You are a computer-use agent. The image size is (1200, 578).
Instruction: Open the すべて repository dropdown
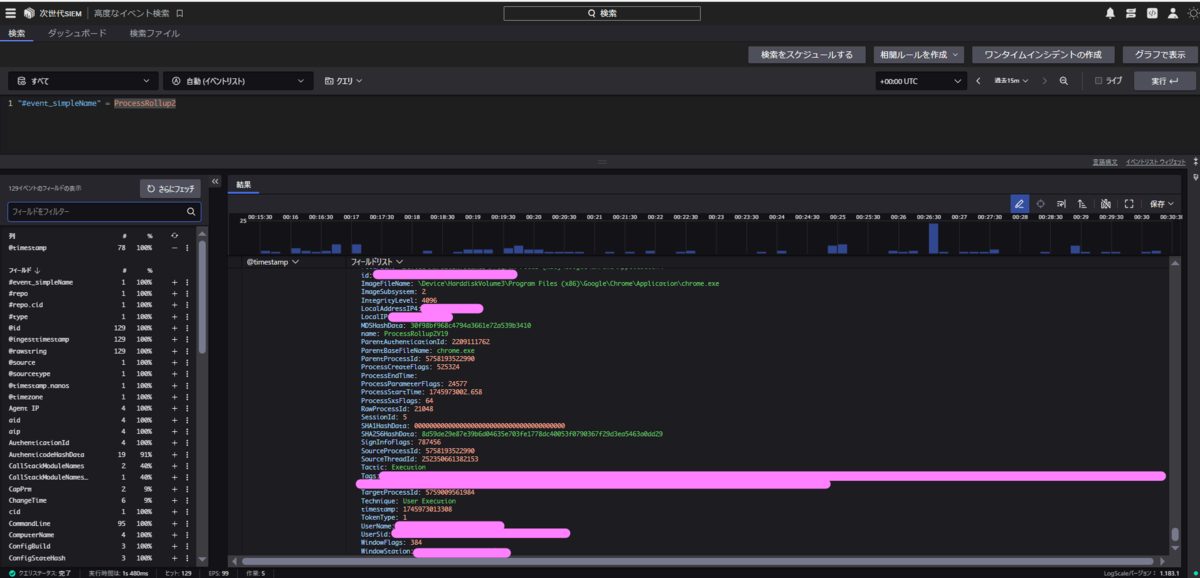pyautogui.click(x=83, y=81)
